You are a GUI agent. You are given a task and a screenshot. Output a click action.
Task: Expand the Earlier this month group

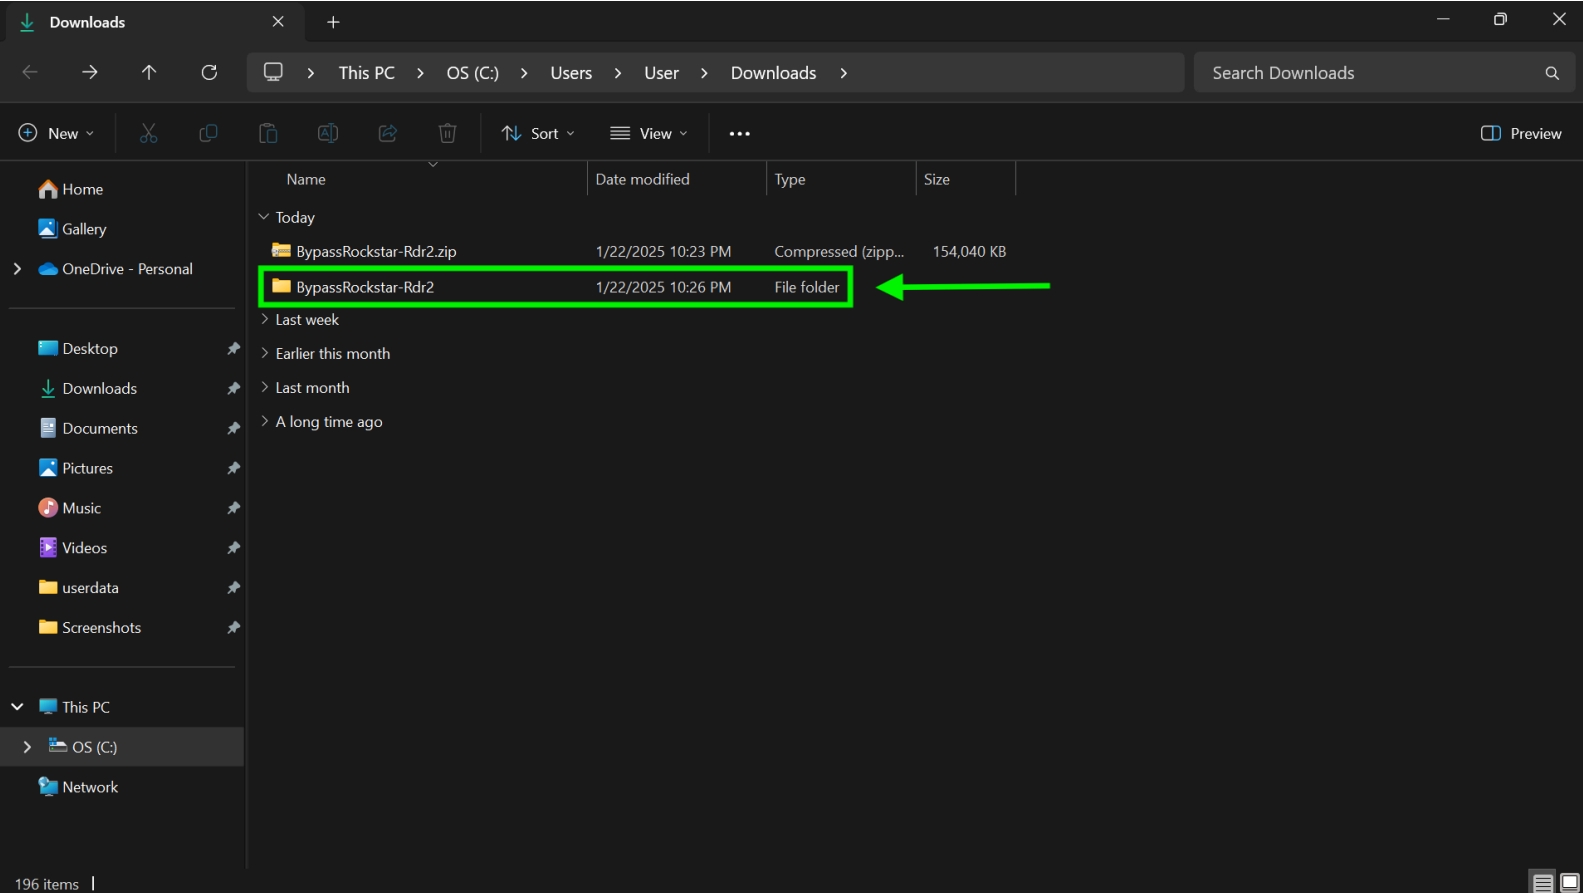pyautogui.click(x=264, y=353)
